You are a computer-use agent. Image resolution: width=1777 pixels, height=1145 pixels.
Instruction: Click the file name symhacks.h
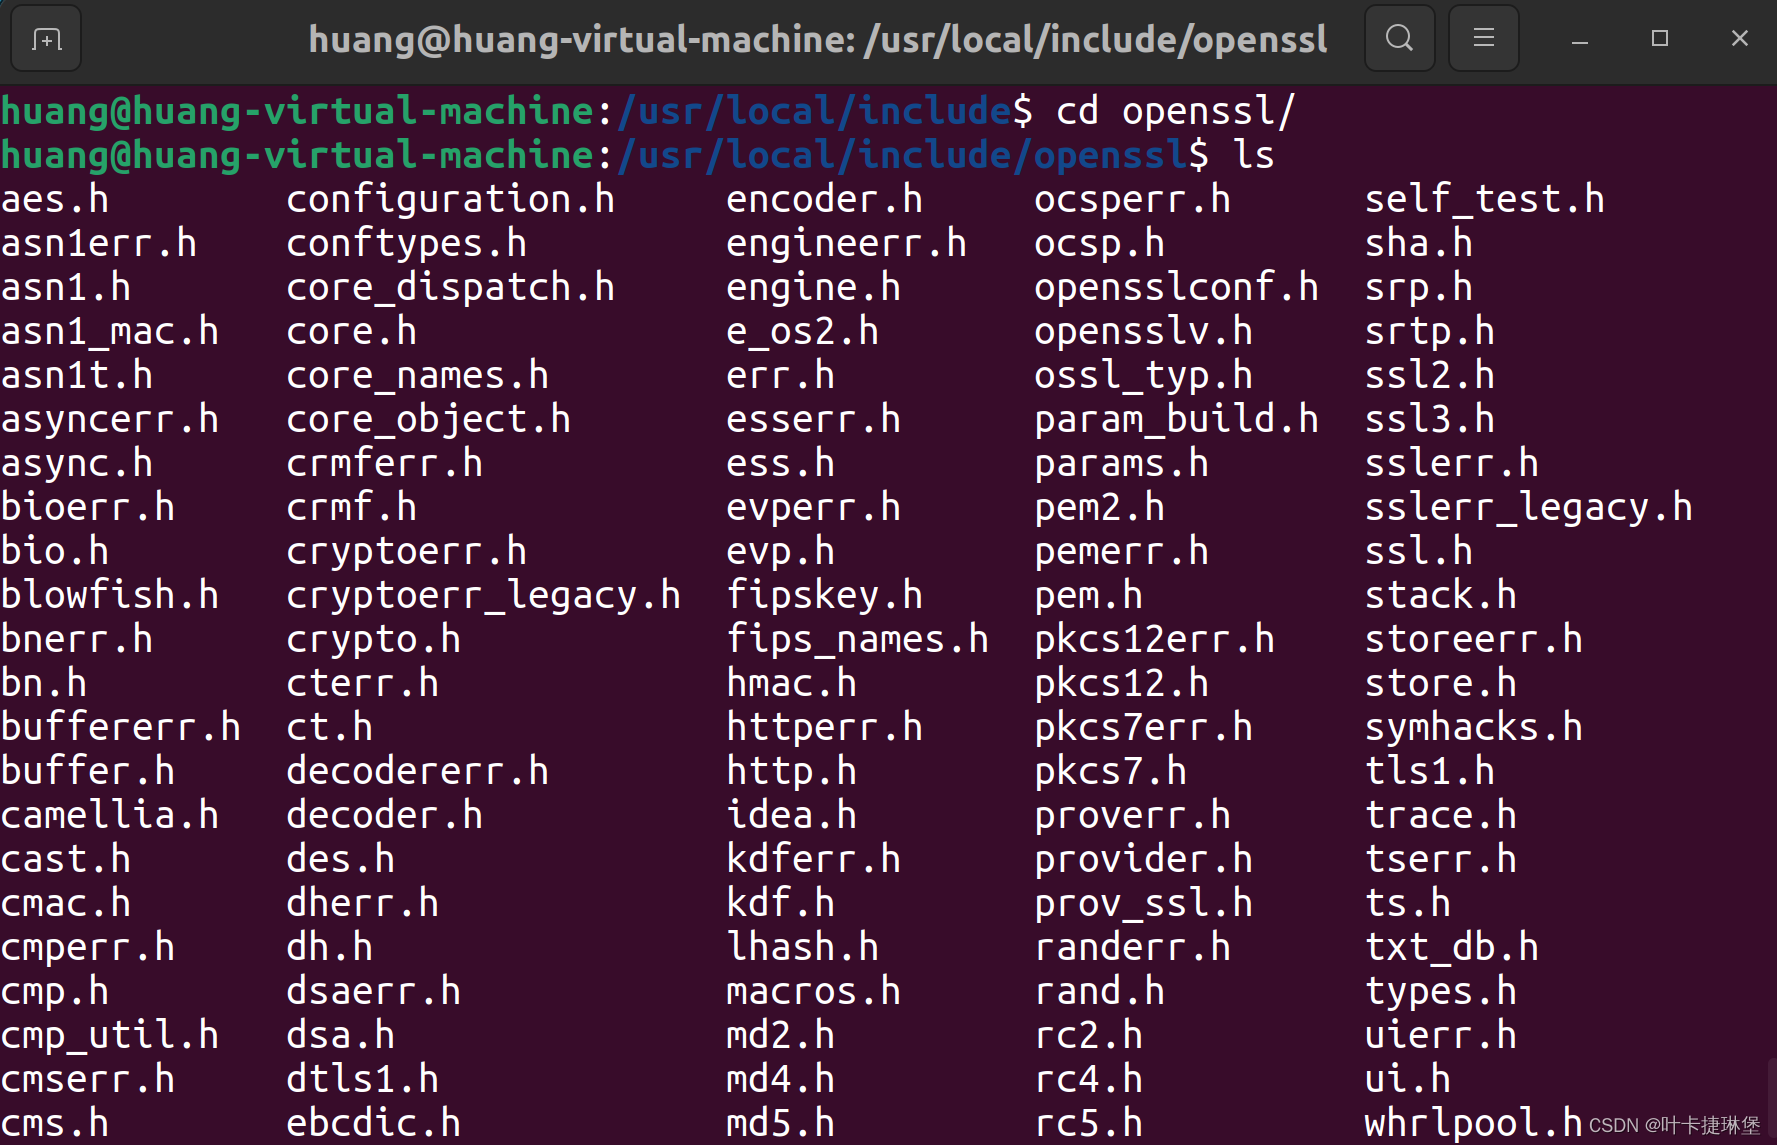pos(1474,727)
